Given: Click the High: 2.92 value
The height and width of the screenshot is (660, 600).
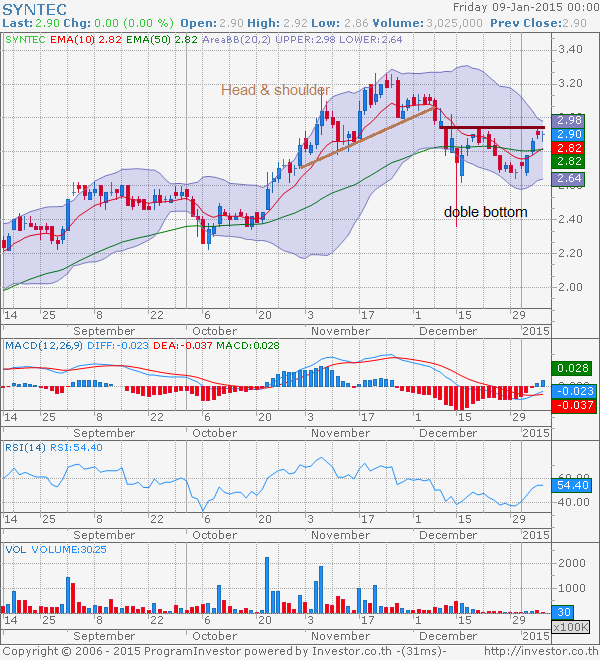Looking at the screenshot, I should [x=278, y=23].
